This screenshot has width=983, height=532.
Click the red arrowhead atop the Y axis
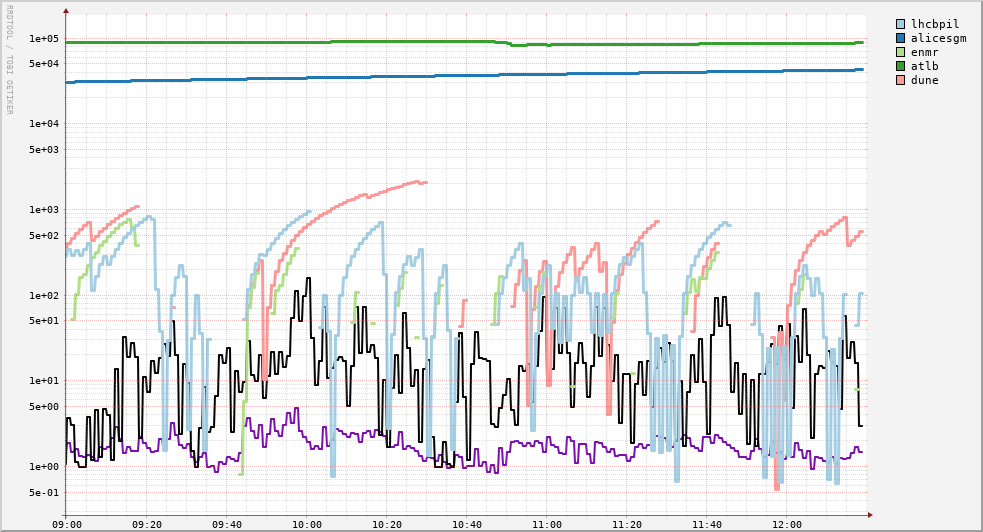click(x=66, y=11)
